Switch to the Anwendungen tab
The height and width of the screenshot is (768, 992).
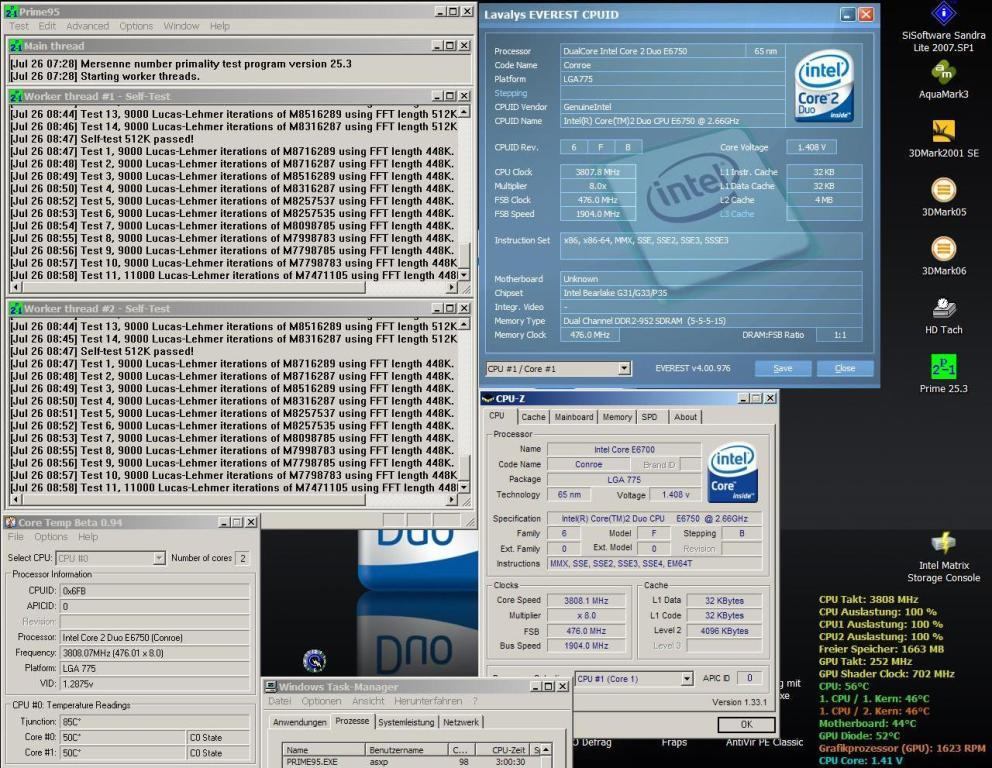pyautogui.click(x=300, y=722)
